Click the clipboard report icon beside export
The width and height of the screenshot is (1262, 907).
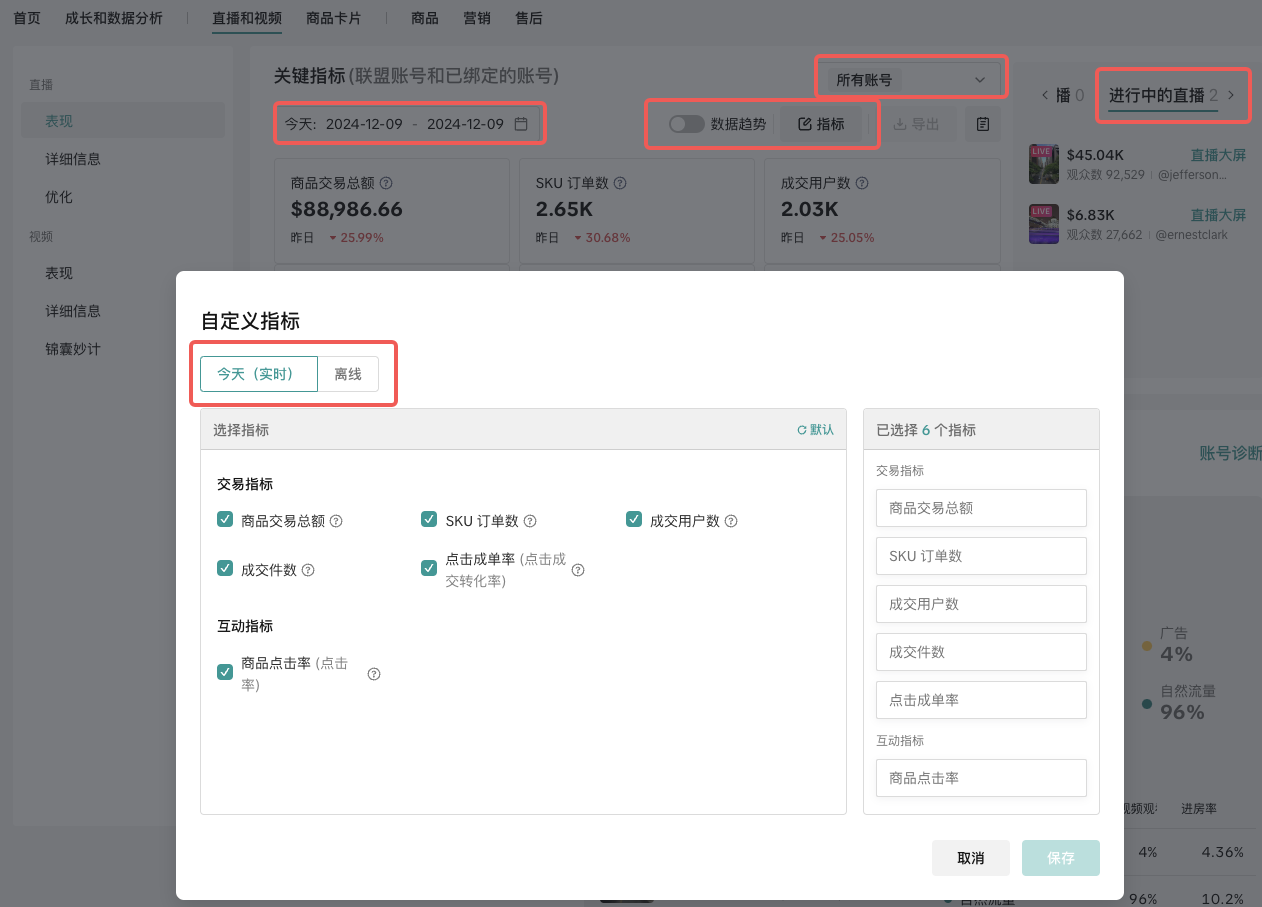(x=982, y=124)
